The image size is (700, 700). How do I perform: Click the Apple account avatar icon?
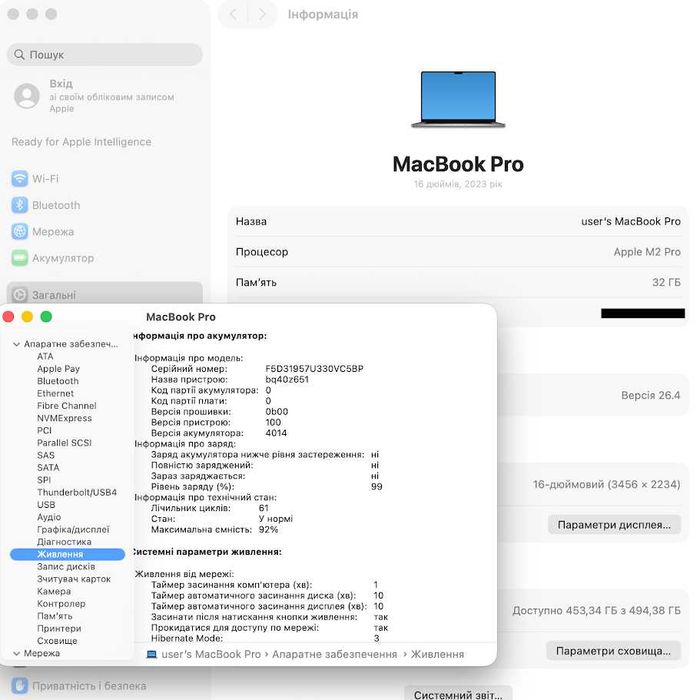click(27, 96)
